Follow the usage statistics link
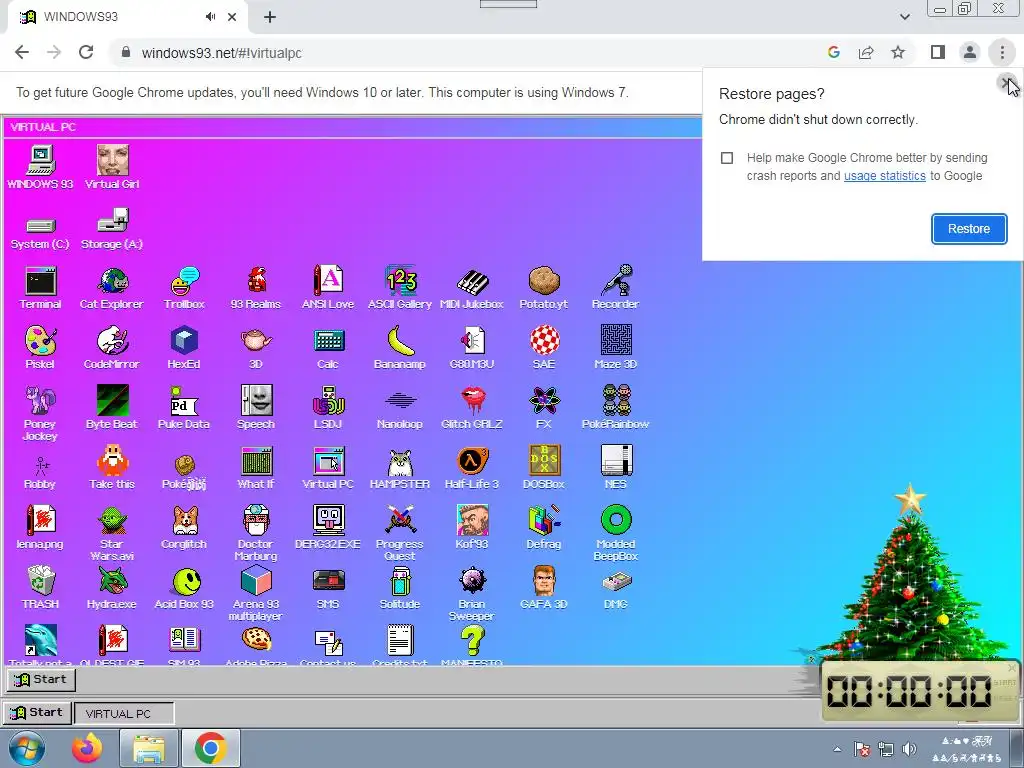Image resolution: width=1024 pixels, height=768 pixels. tap(884, 176)
